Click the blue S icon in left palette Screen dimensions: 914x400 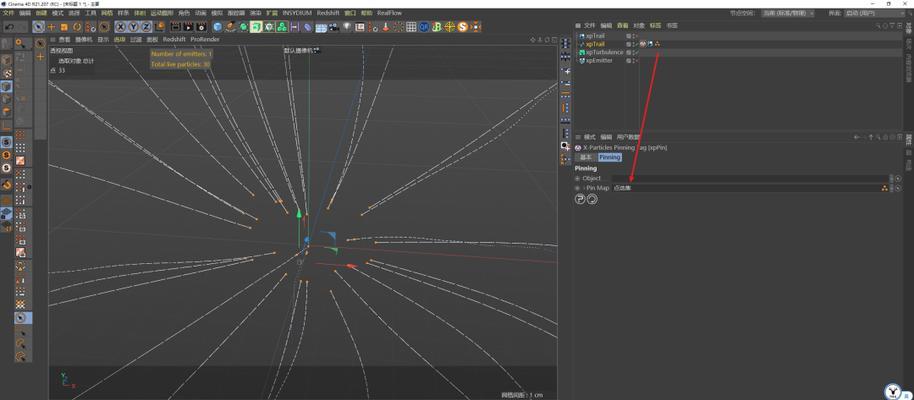click(x=6, y=142)
